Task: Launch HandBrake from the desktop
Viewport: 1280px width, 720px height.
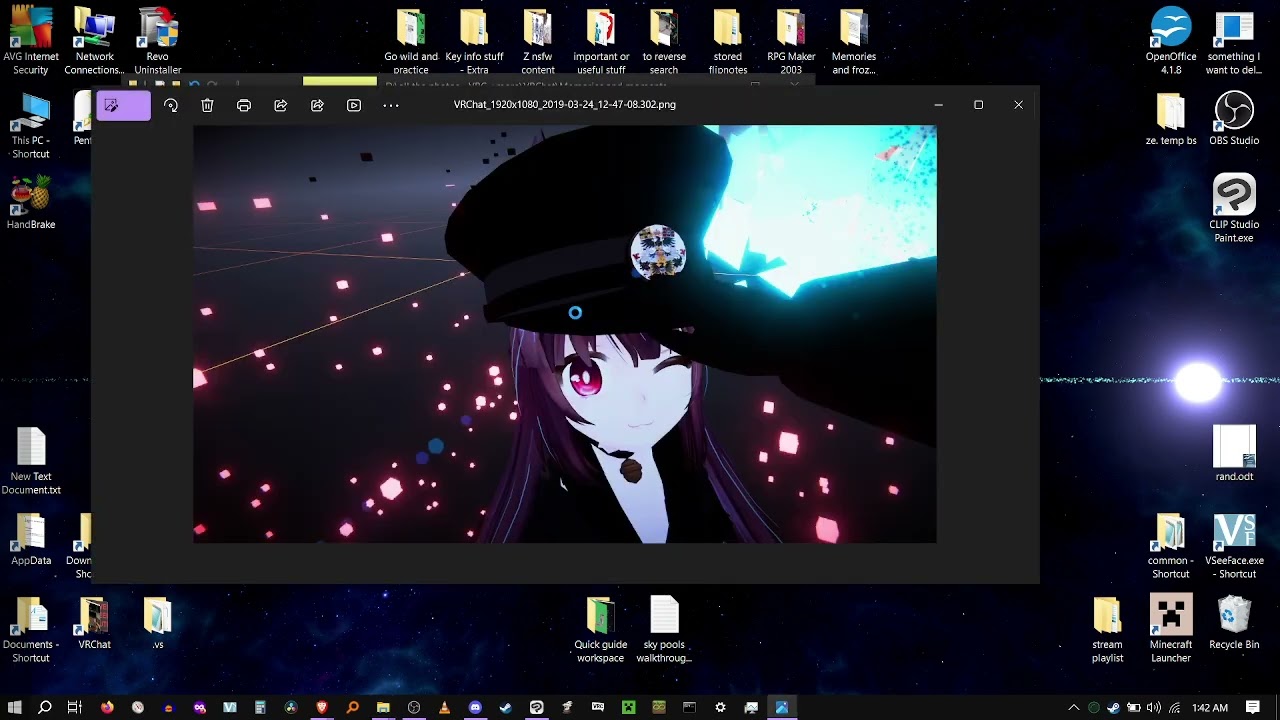Action: click(31, 203)
